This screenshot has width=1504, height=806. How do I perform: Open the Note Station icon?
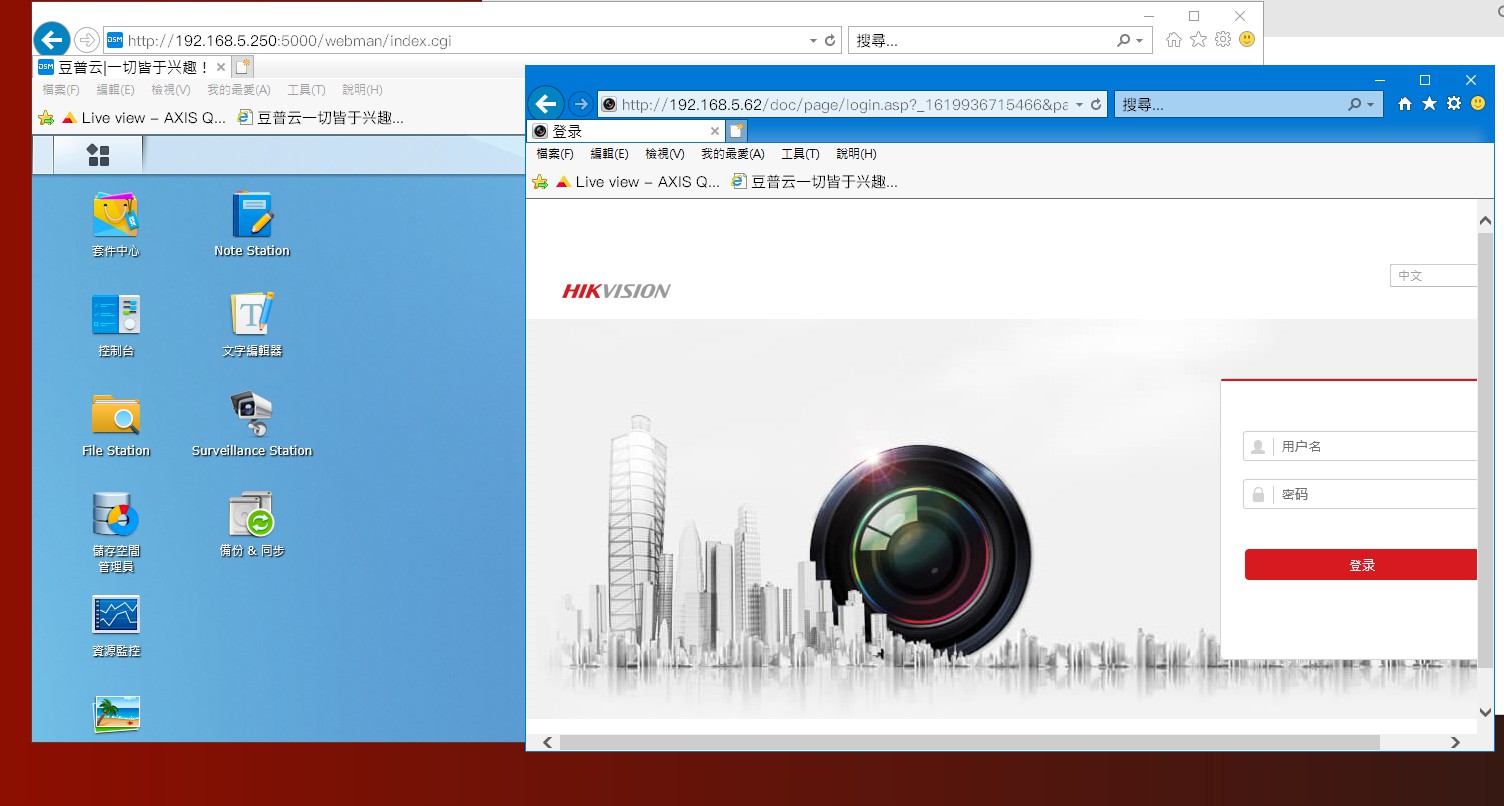pyautogui.click(x=252, y=216)
